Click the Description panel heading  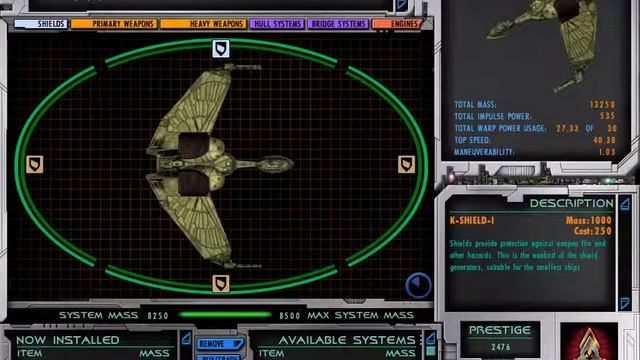pyautogui.click(x=571, y=203)
